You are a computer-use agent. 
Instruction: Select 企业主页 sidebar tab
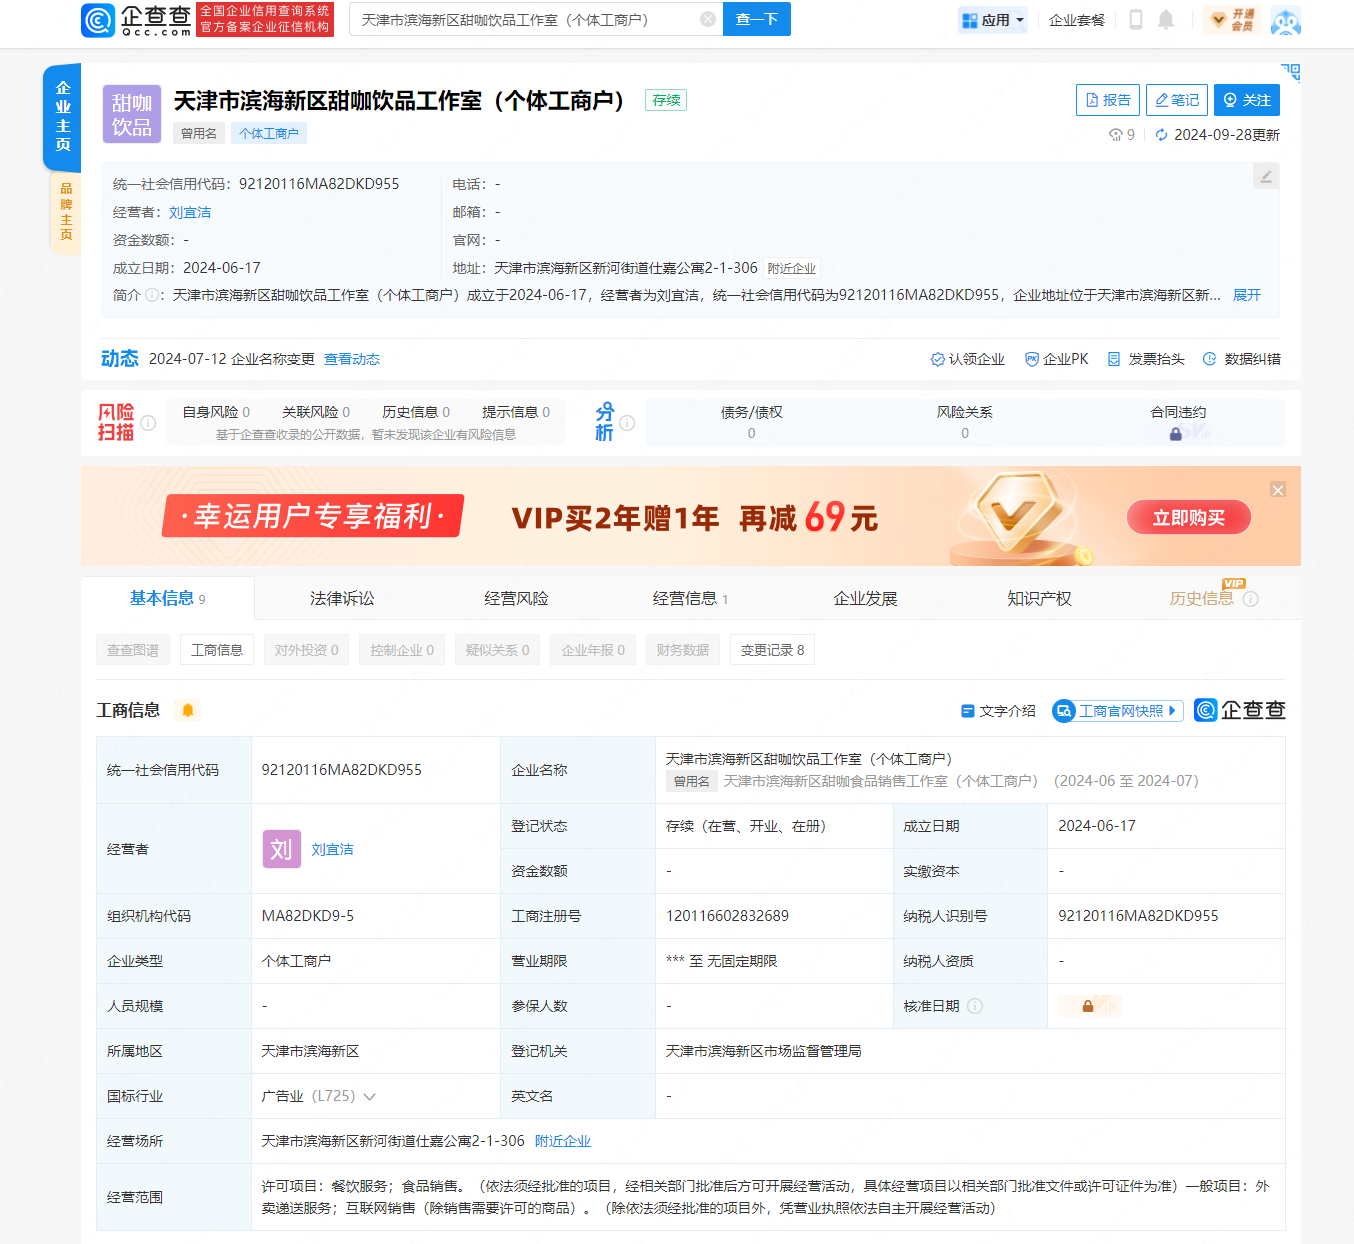[x=62, y=116]
